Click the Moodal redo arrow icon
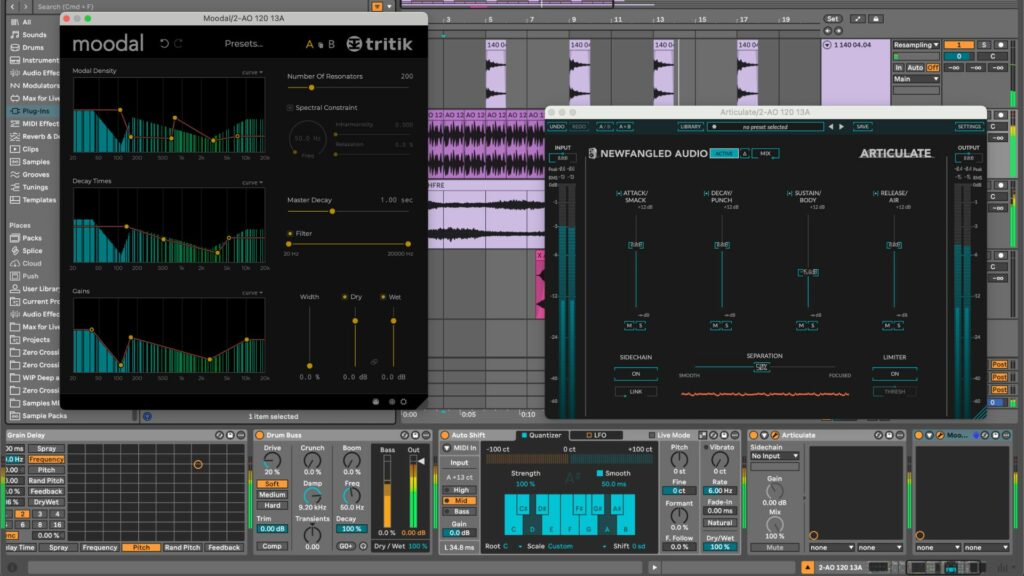 tap(178, 44)
